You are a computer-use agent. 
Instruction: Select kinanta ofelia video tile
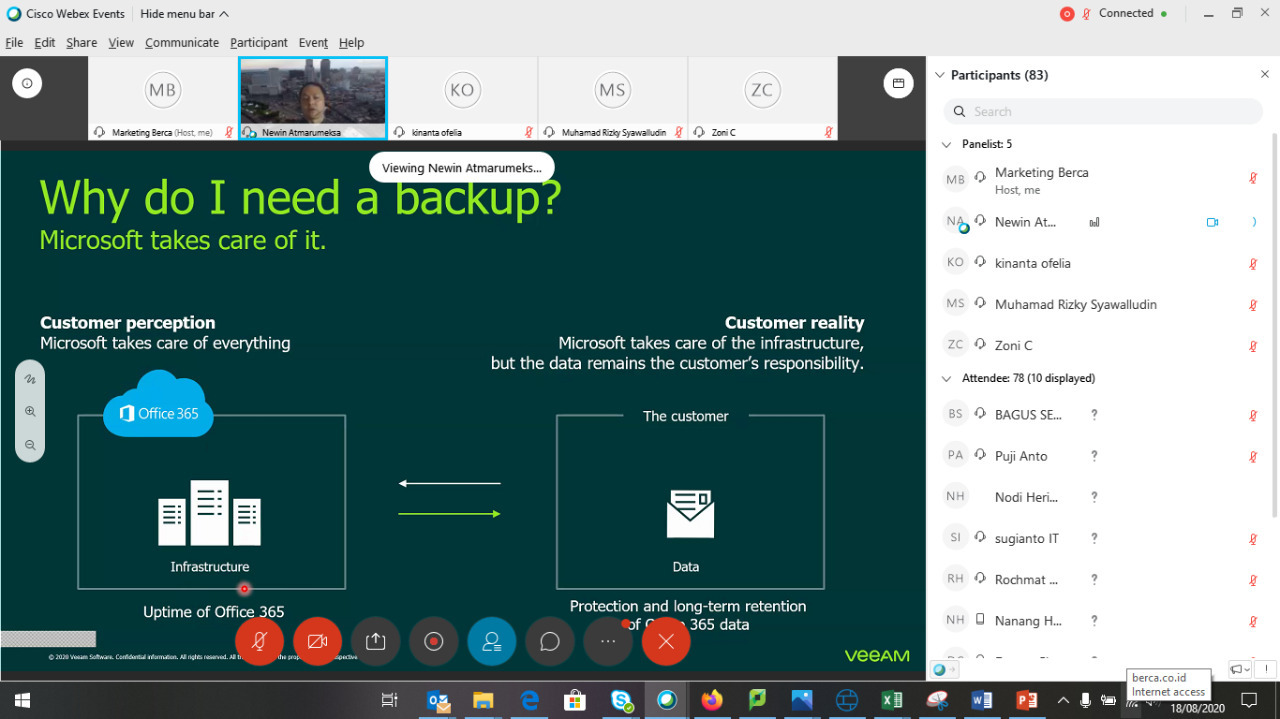pyautogui.click(x=462, y=98)
